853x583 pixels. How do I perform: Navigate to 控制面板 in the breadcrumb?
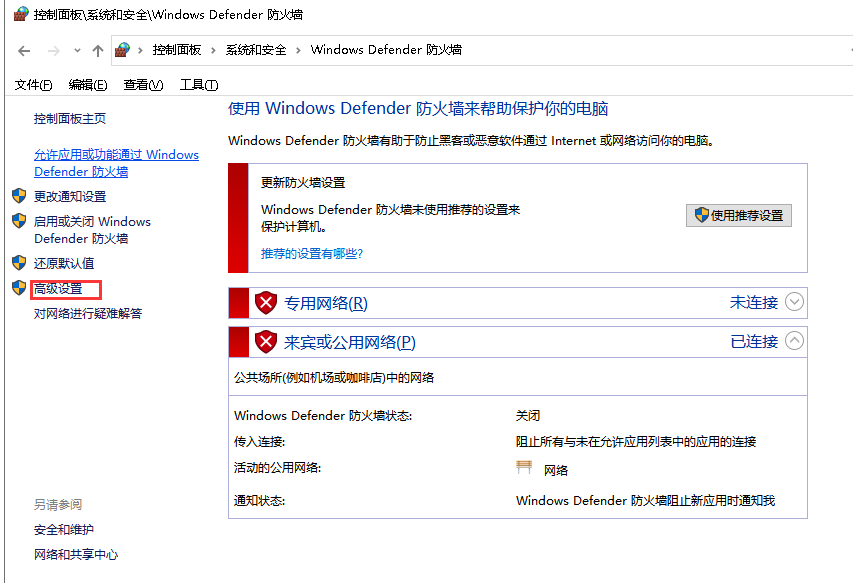(x=177, y=50)
